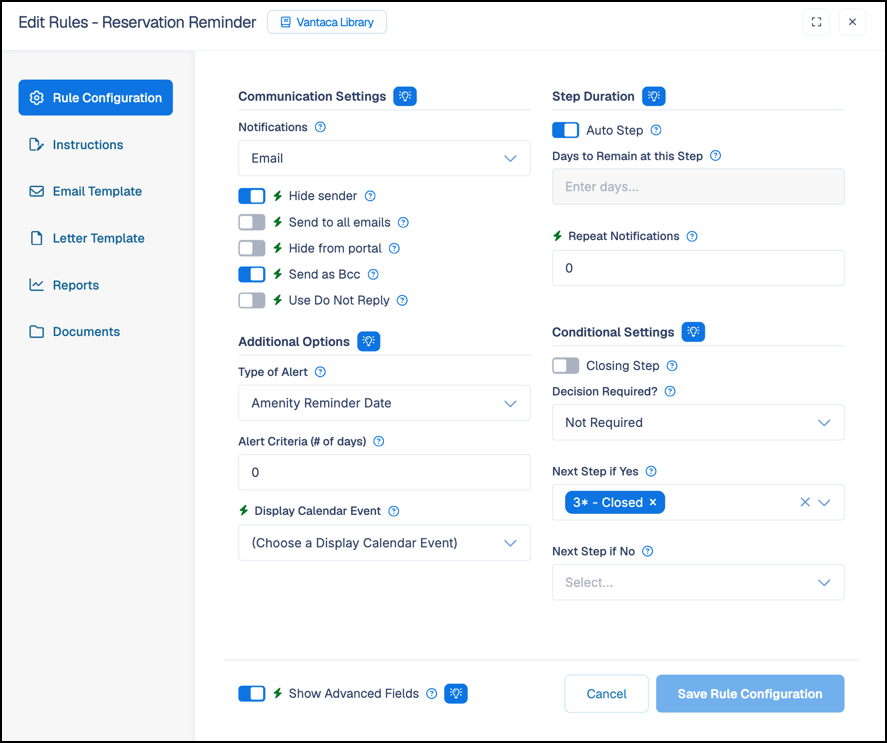This screenshot has width=887, height=743.
Task: Open Days to Remain help icon
Action: point(716,156)
